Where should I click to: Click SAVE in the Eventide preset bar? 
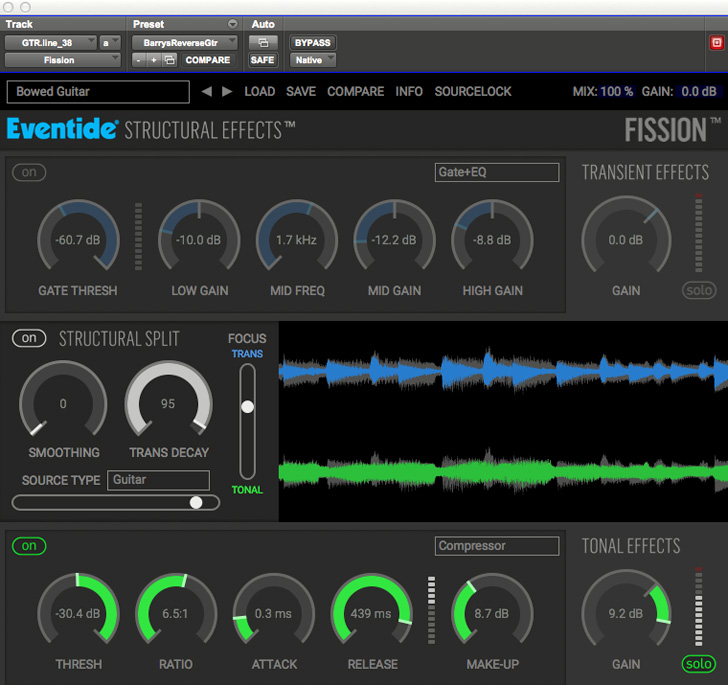[301, 91]
